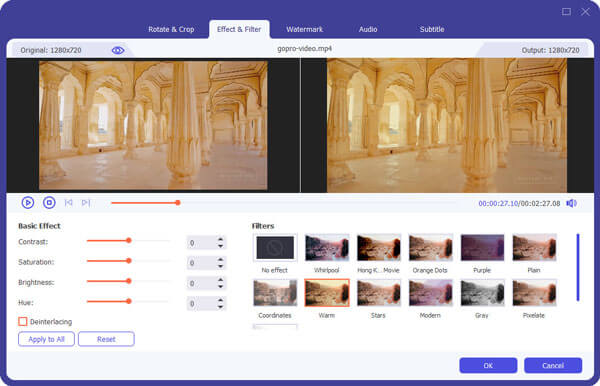The height and width of the screenshot is (386, 600).
Task: Play the video preview
Action: (x=28, y=202)
